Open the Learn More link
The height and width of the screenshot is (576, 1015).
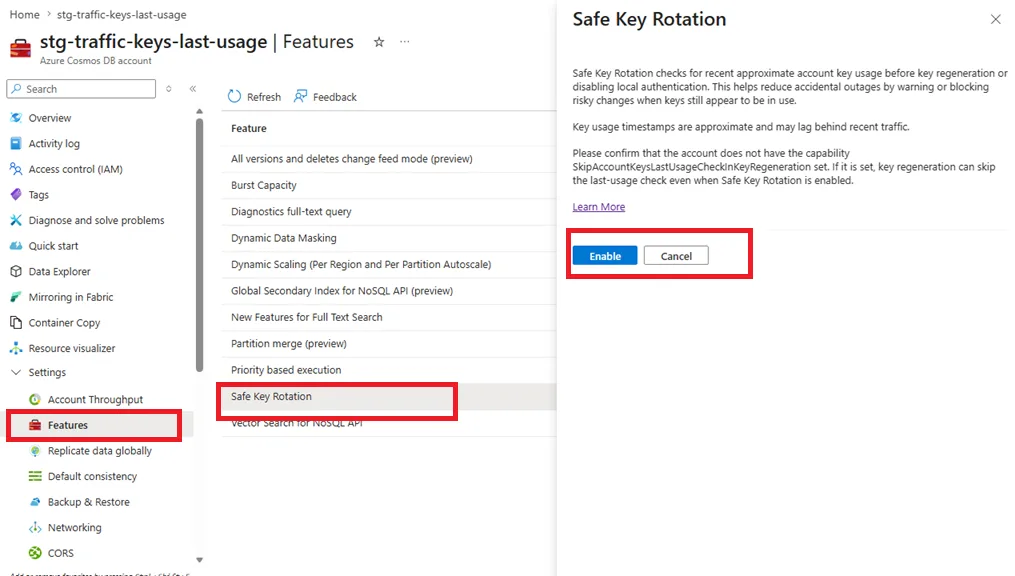[599, 206]
